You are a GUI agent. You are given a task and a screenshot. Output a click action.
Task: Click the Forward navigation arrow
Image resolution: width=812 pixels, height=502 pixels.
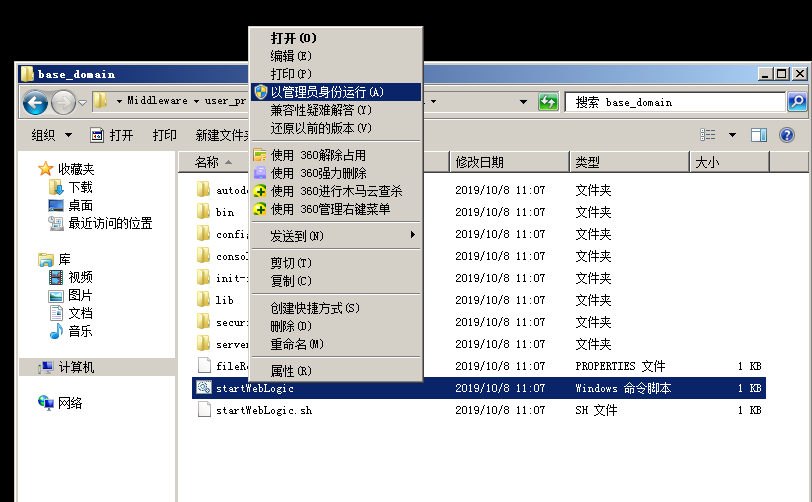(x=64, y=102)
